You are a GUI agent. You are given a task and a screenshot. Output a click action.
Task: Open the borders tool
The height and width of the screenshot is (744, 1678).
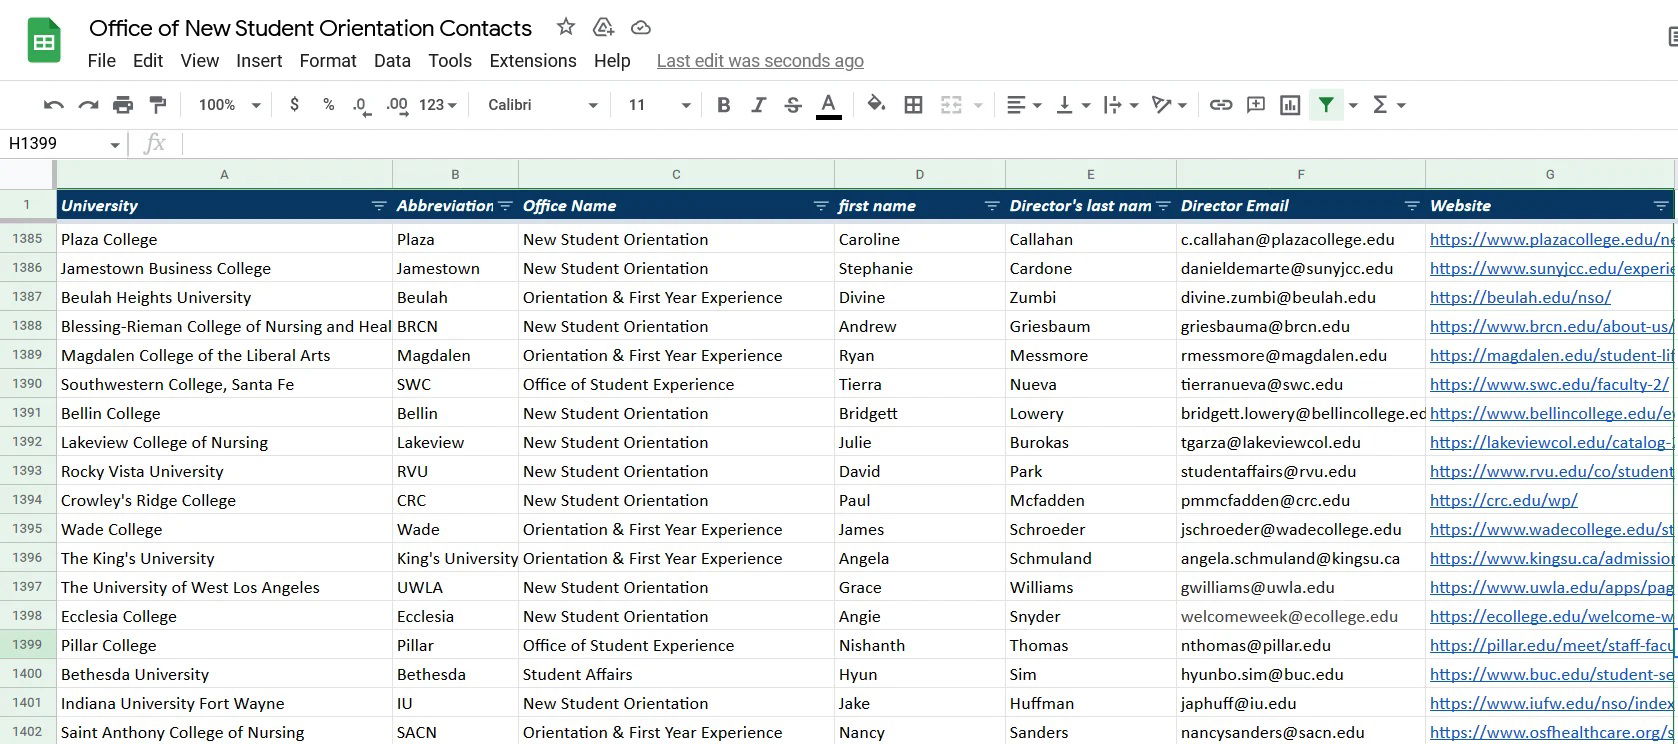point(913,105)
